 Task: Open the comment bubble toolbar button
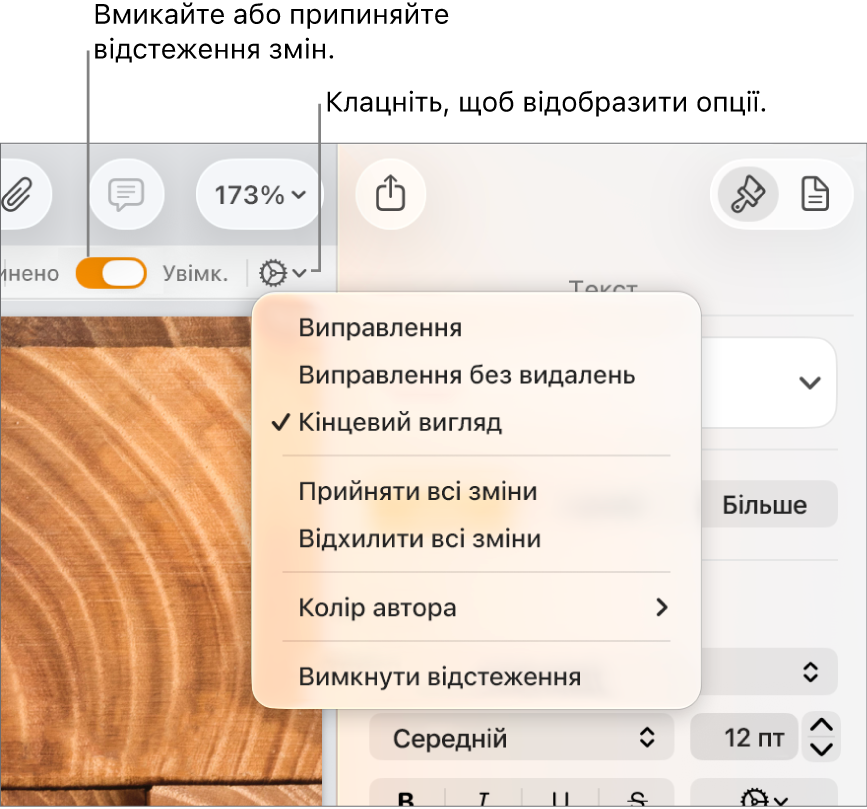coord(127,195)
